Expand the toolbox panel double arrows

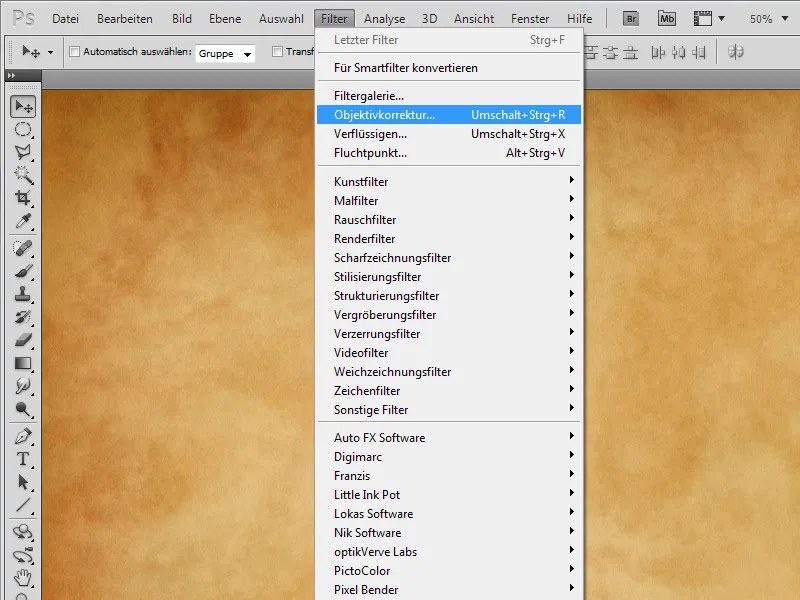point(11,76)
